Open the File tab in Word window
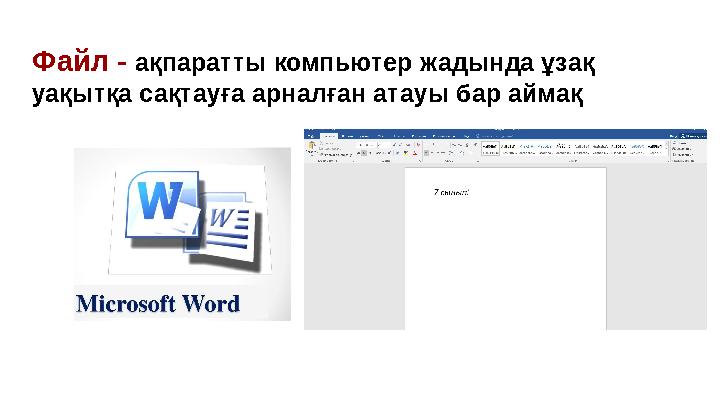This screenshot has height=405, width=720. [311, 136]
